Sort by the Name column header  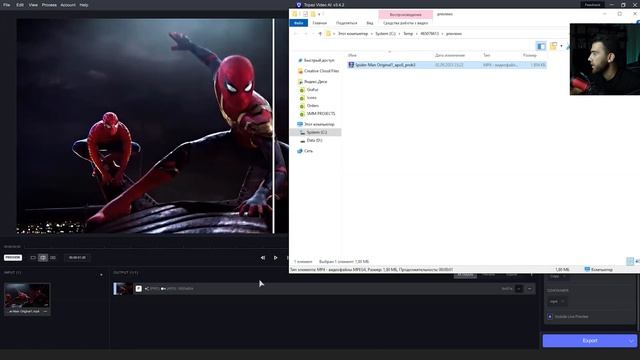(x=352, y=55)
